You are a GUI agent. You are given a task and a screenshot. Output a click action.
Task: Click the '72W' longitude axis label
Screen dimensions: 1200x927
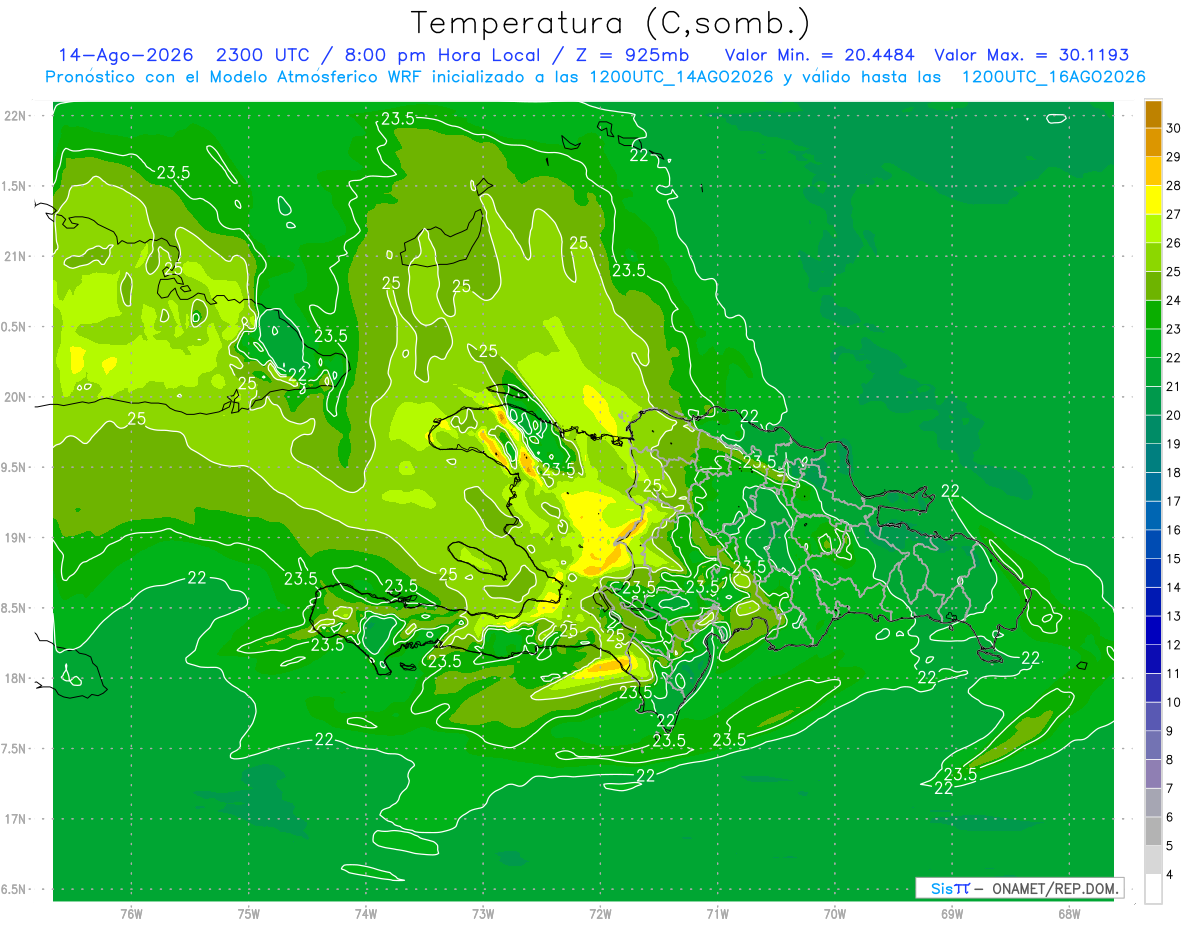[x=600, y=914]
